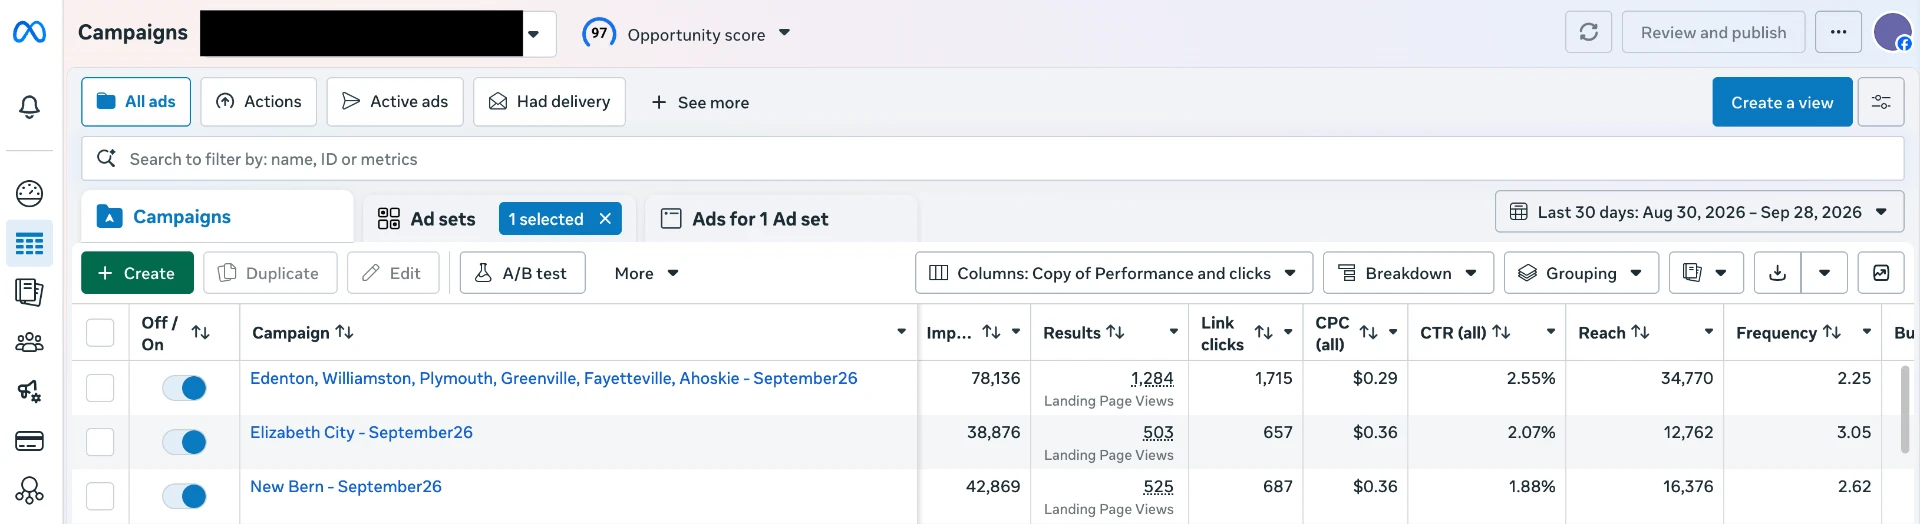Clear the 1 selected ad set filter
Screen dimensions: 1920x524
(605, 219)
